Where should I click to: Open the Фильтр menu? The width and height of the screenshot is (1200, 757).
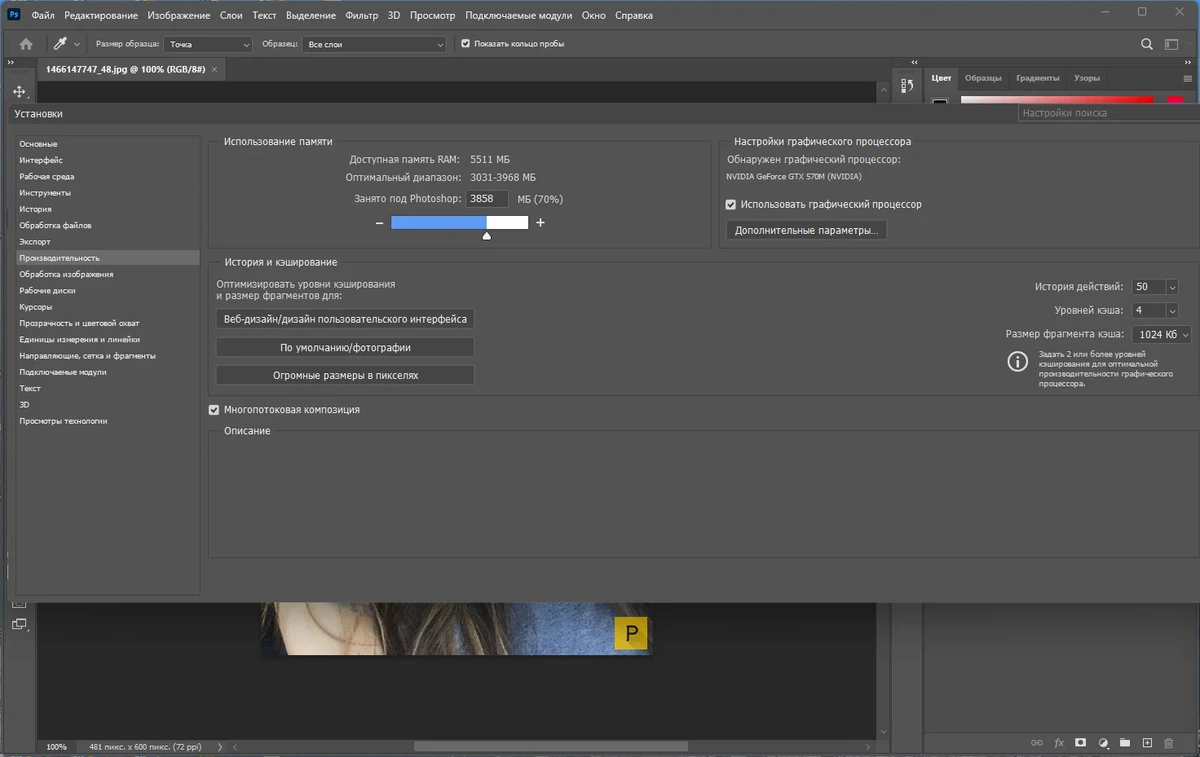pyautogui.click(x=362, y=16)
